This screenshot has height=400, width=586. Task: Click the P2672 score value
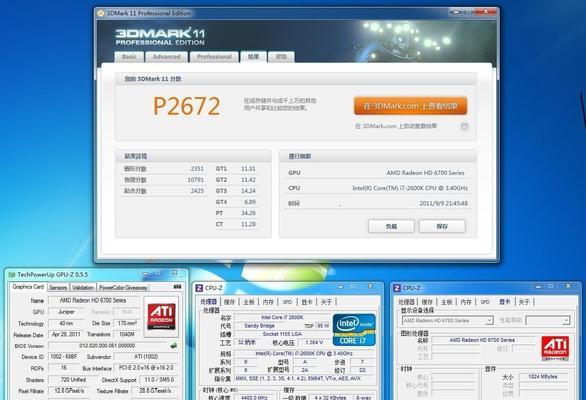186,106
